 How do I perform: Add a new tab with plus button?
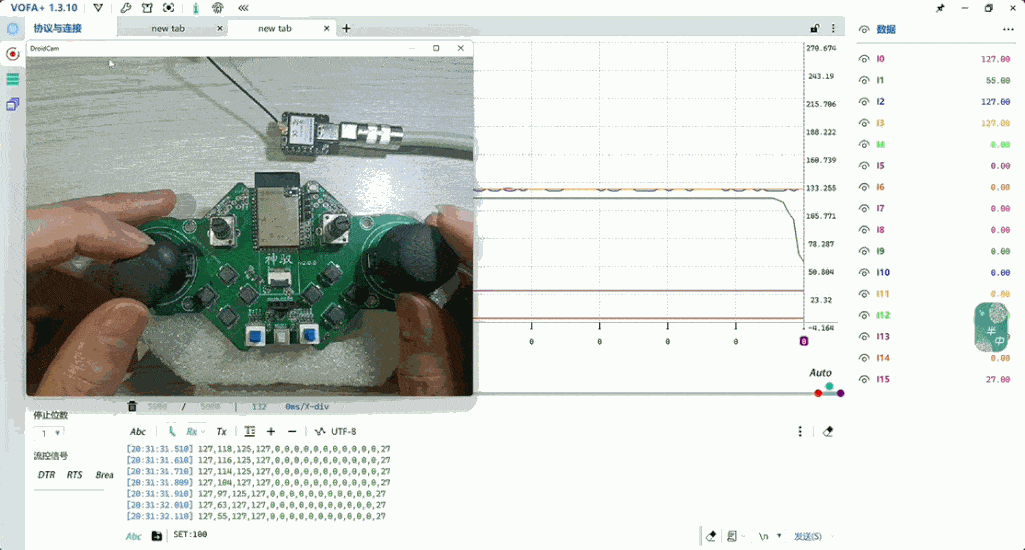tap(347, 29)
